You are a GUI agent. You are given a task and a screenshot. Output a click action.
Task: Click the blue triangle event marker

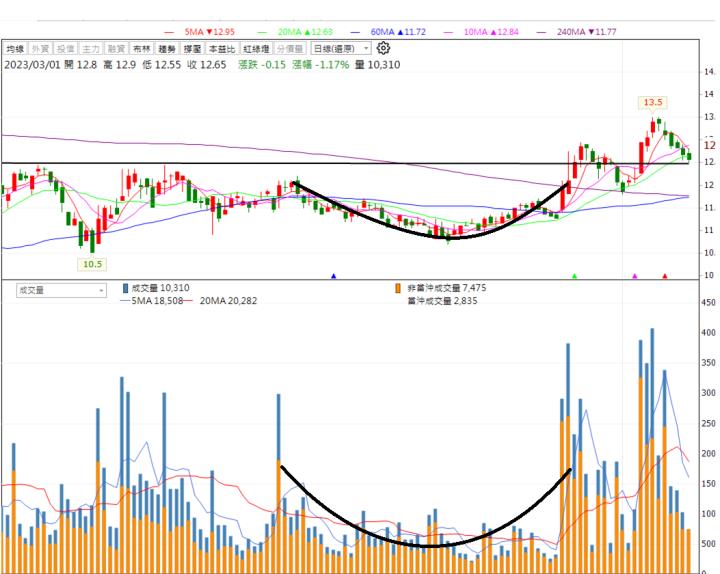[334, 276]
